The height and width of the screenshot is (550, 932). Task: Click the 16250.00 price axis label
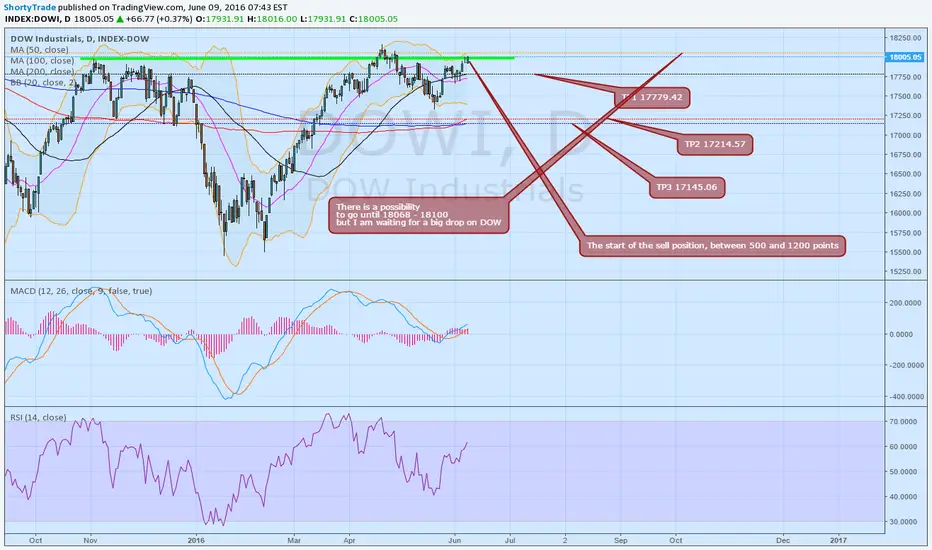(x=905, y=194)
